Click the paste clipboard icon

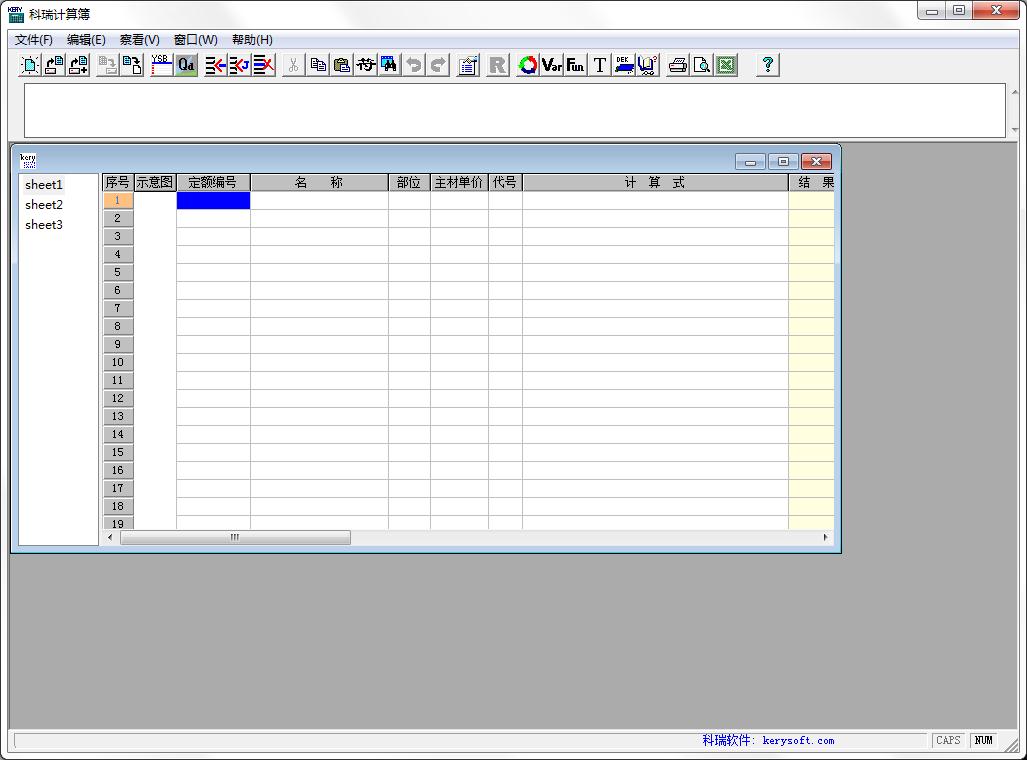(342, 65)
